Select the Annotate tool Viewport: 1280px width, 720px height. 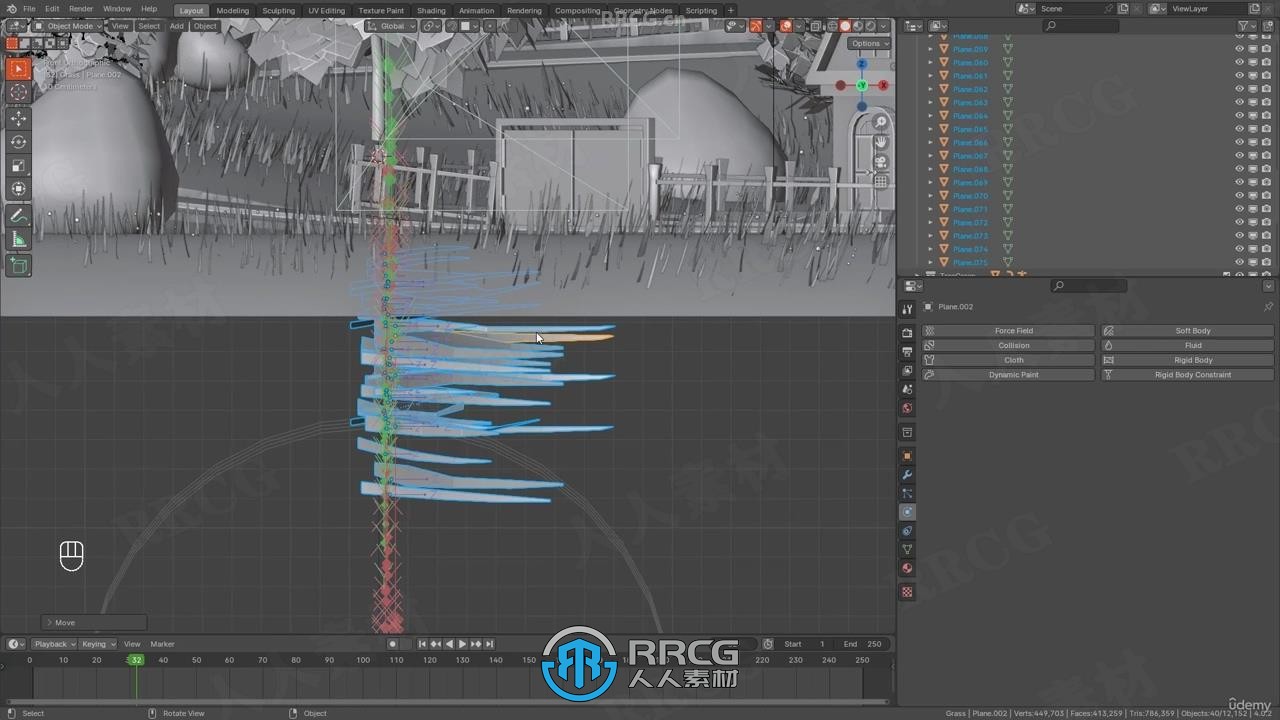(x=18, y=216)
